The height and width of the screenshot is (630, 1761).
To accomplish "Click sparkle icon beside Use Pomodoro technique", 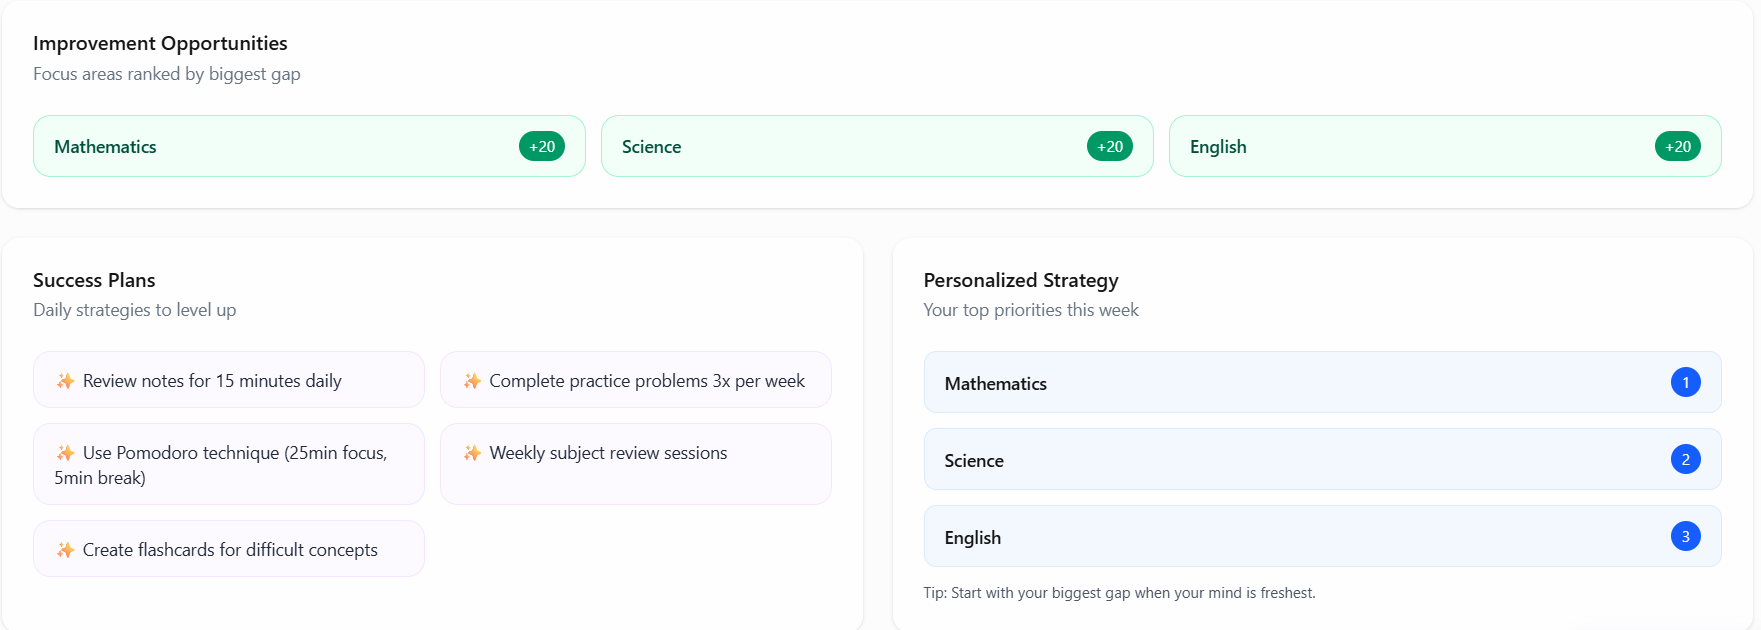I will 66,453.
